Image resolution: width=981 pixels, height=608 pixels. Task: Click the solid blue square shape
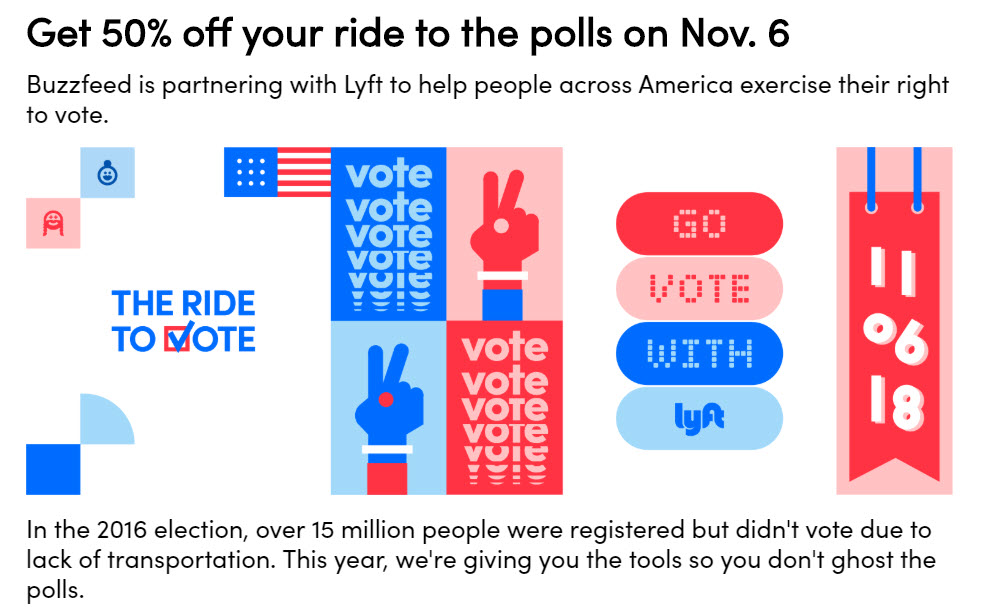point(53,470)
